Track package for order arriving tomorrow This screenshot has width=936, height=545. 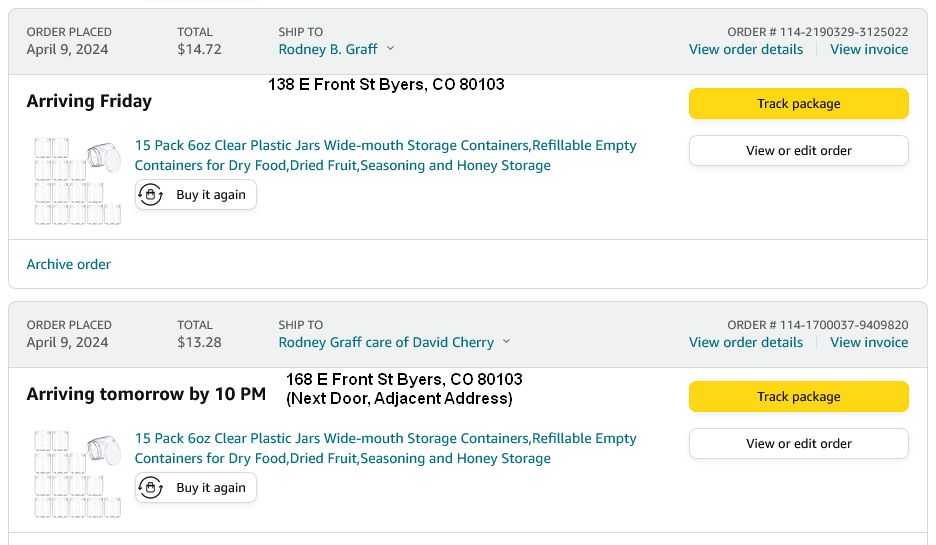(798, 396)
